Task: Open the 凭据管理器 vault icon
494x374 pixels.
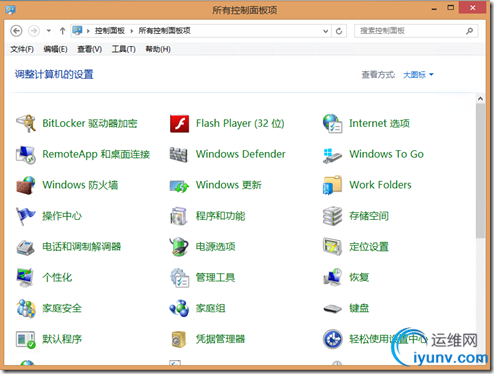Action: (179, 339)
